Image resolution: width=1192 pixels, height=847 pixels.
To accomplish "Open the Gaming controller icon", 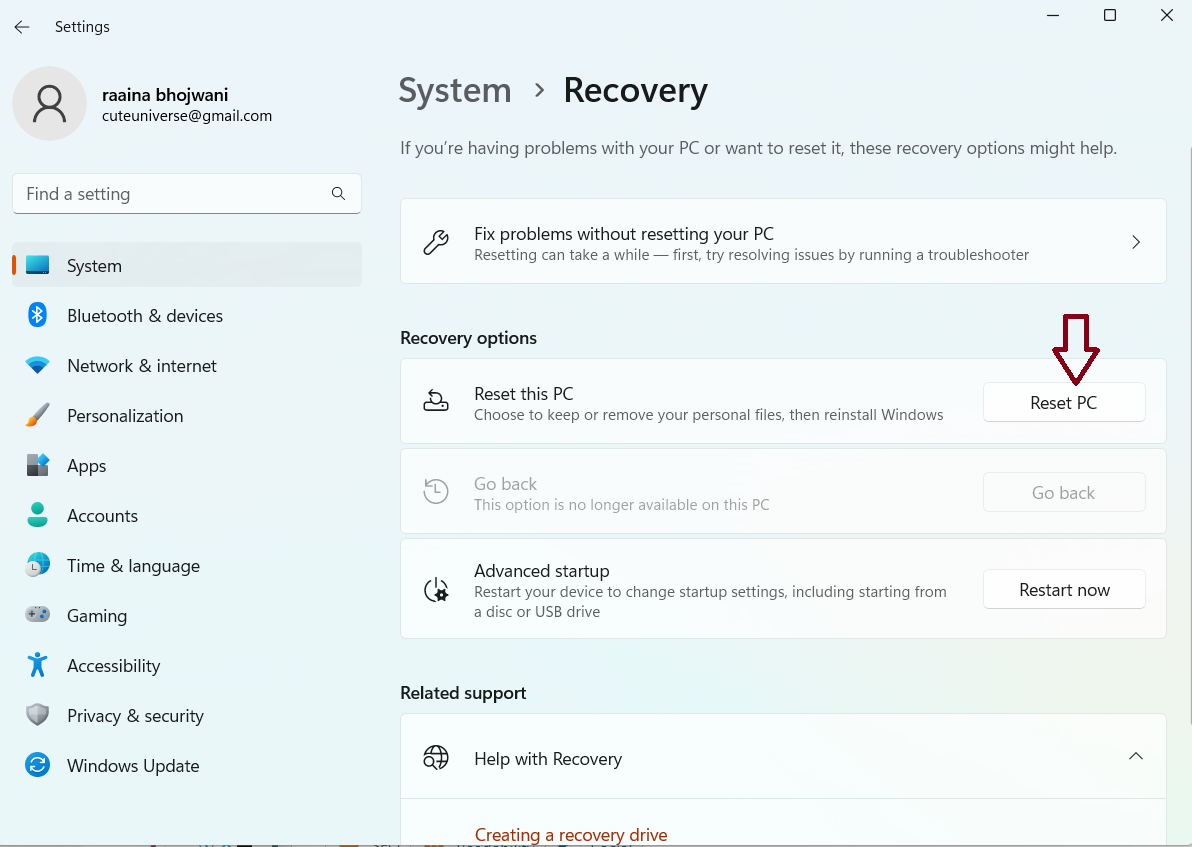I will (38, 616).
